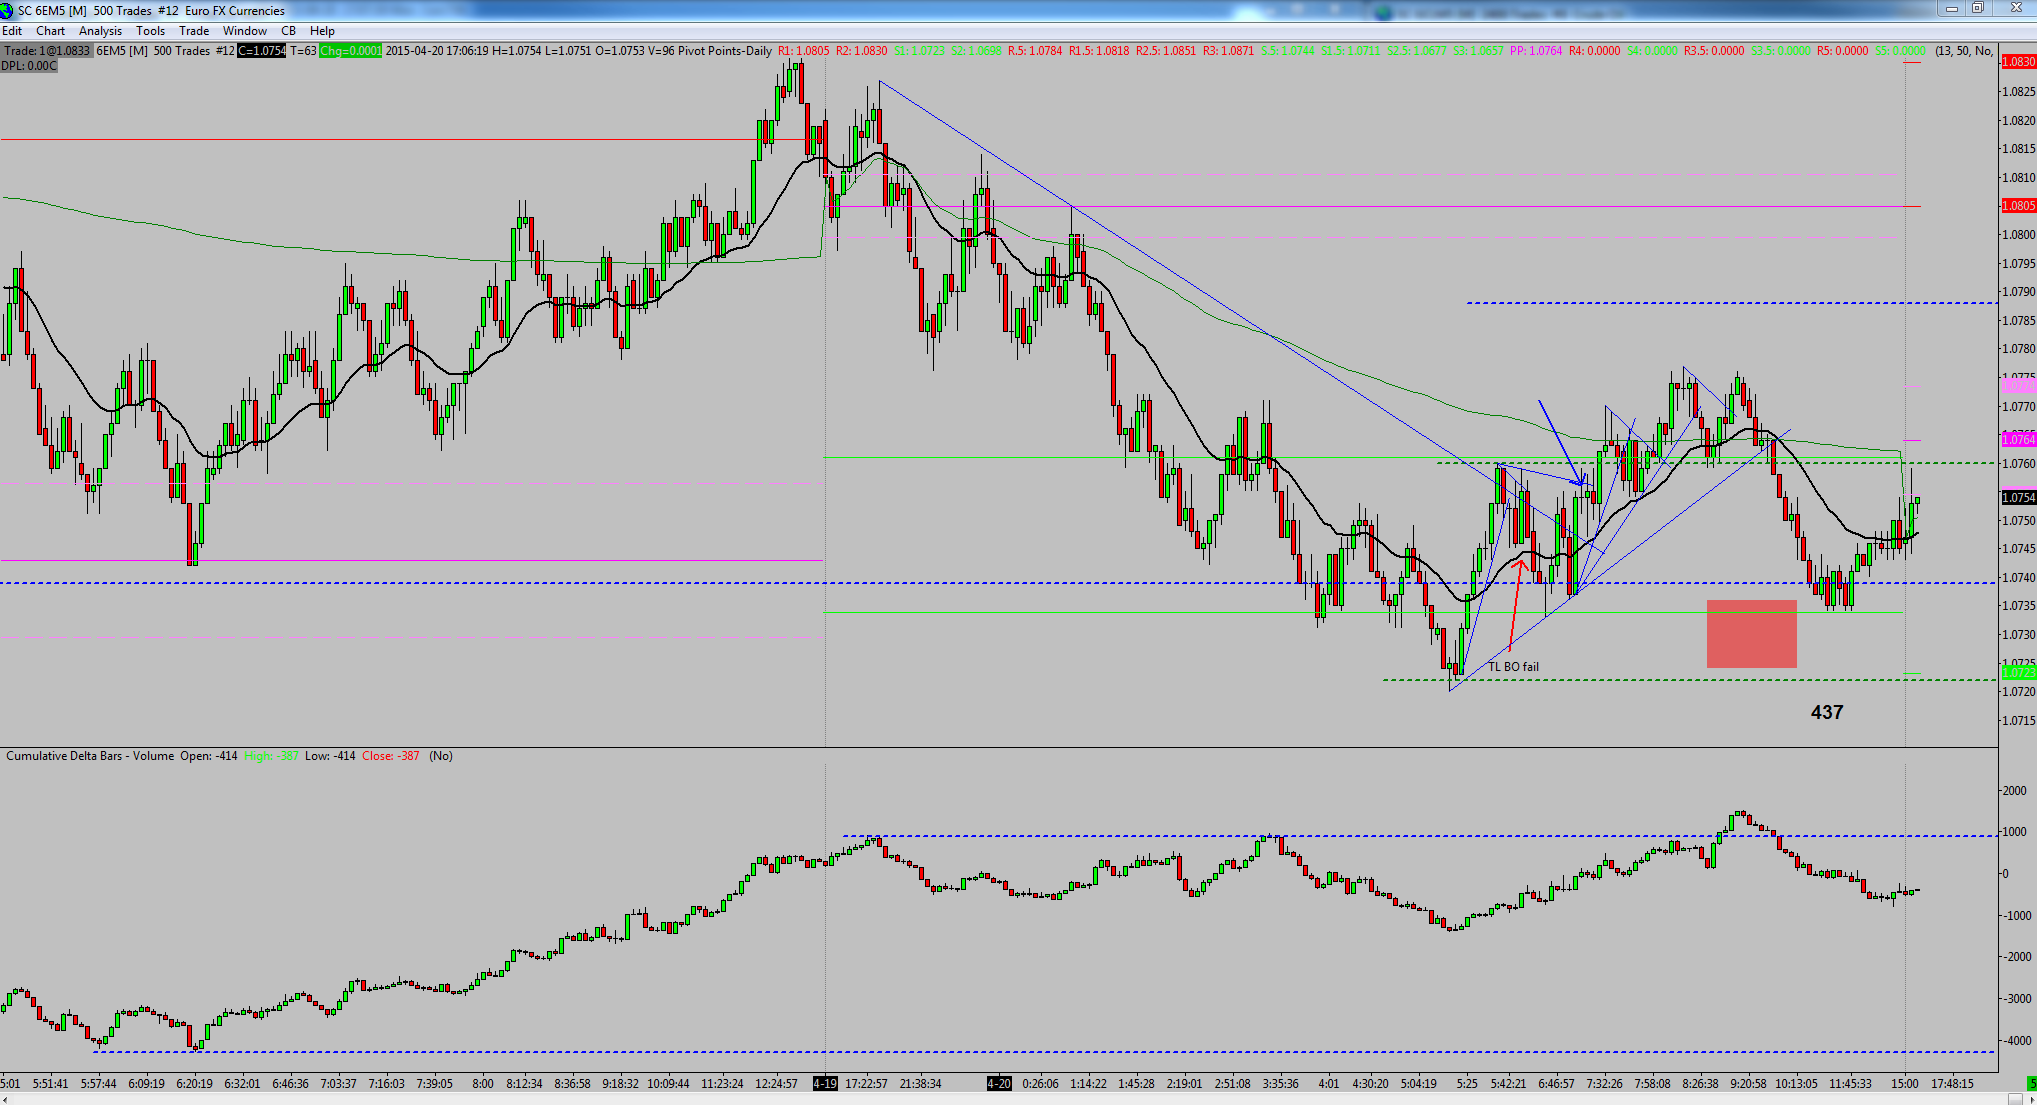Click the 'Cumulative Delta Bars - Volume' study title

[x=90, y=756]
